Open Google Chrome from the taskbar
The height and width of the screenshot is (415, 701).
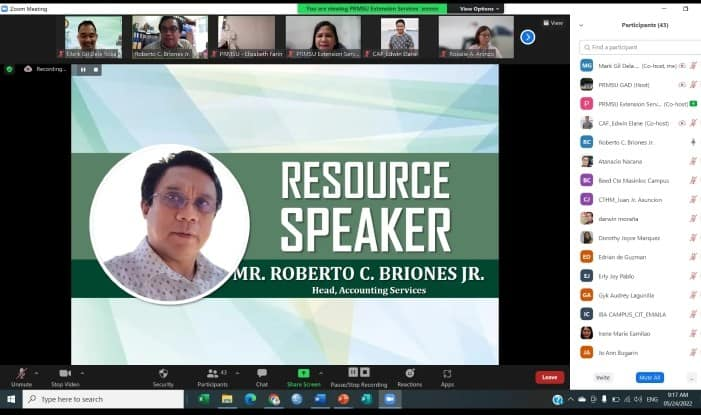[x=274, y=399]
